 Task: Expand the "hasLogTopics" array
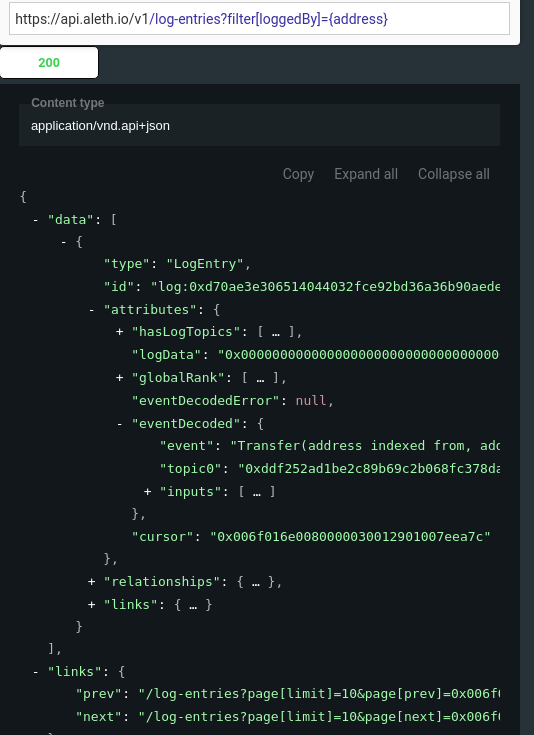click(120, 332)
